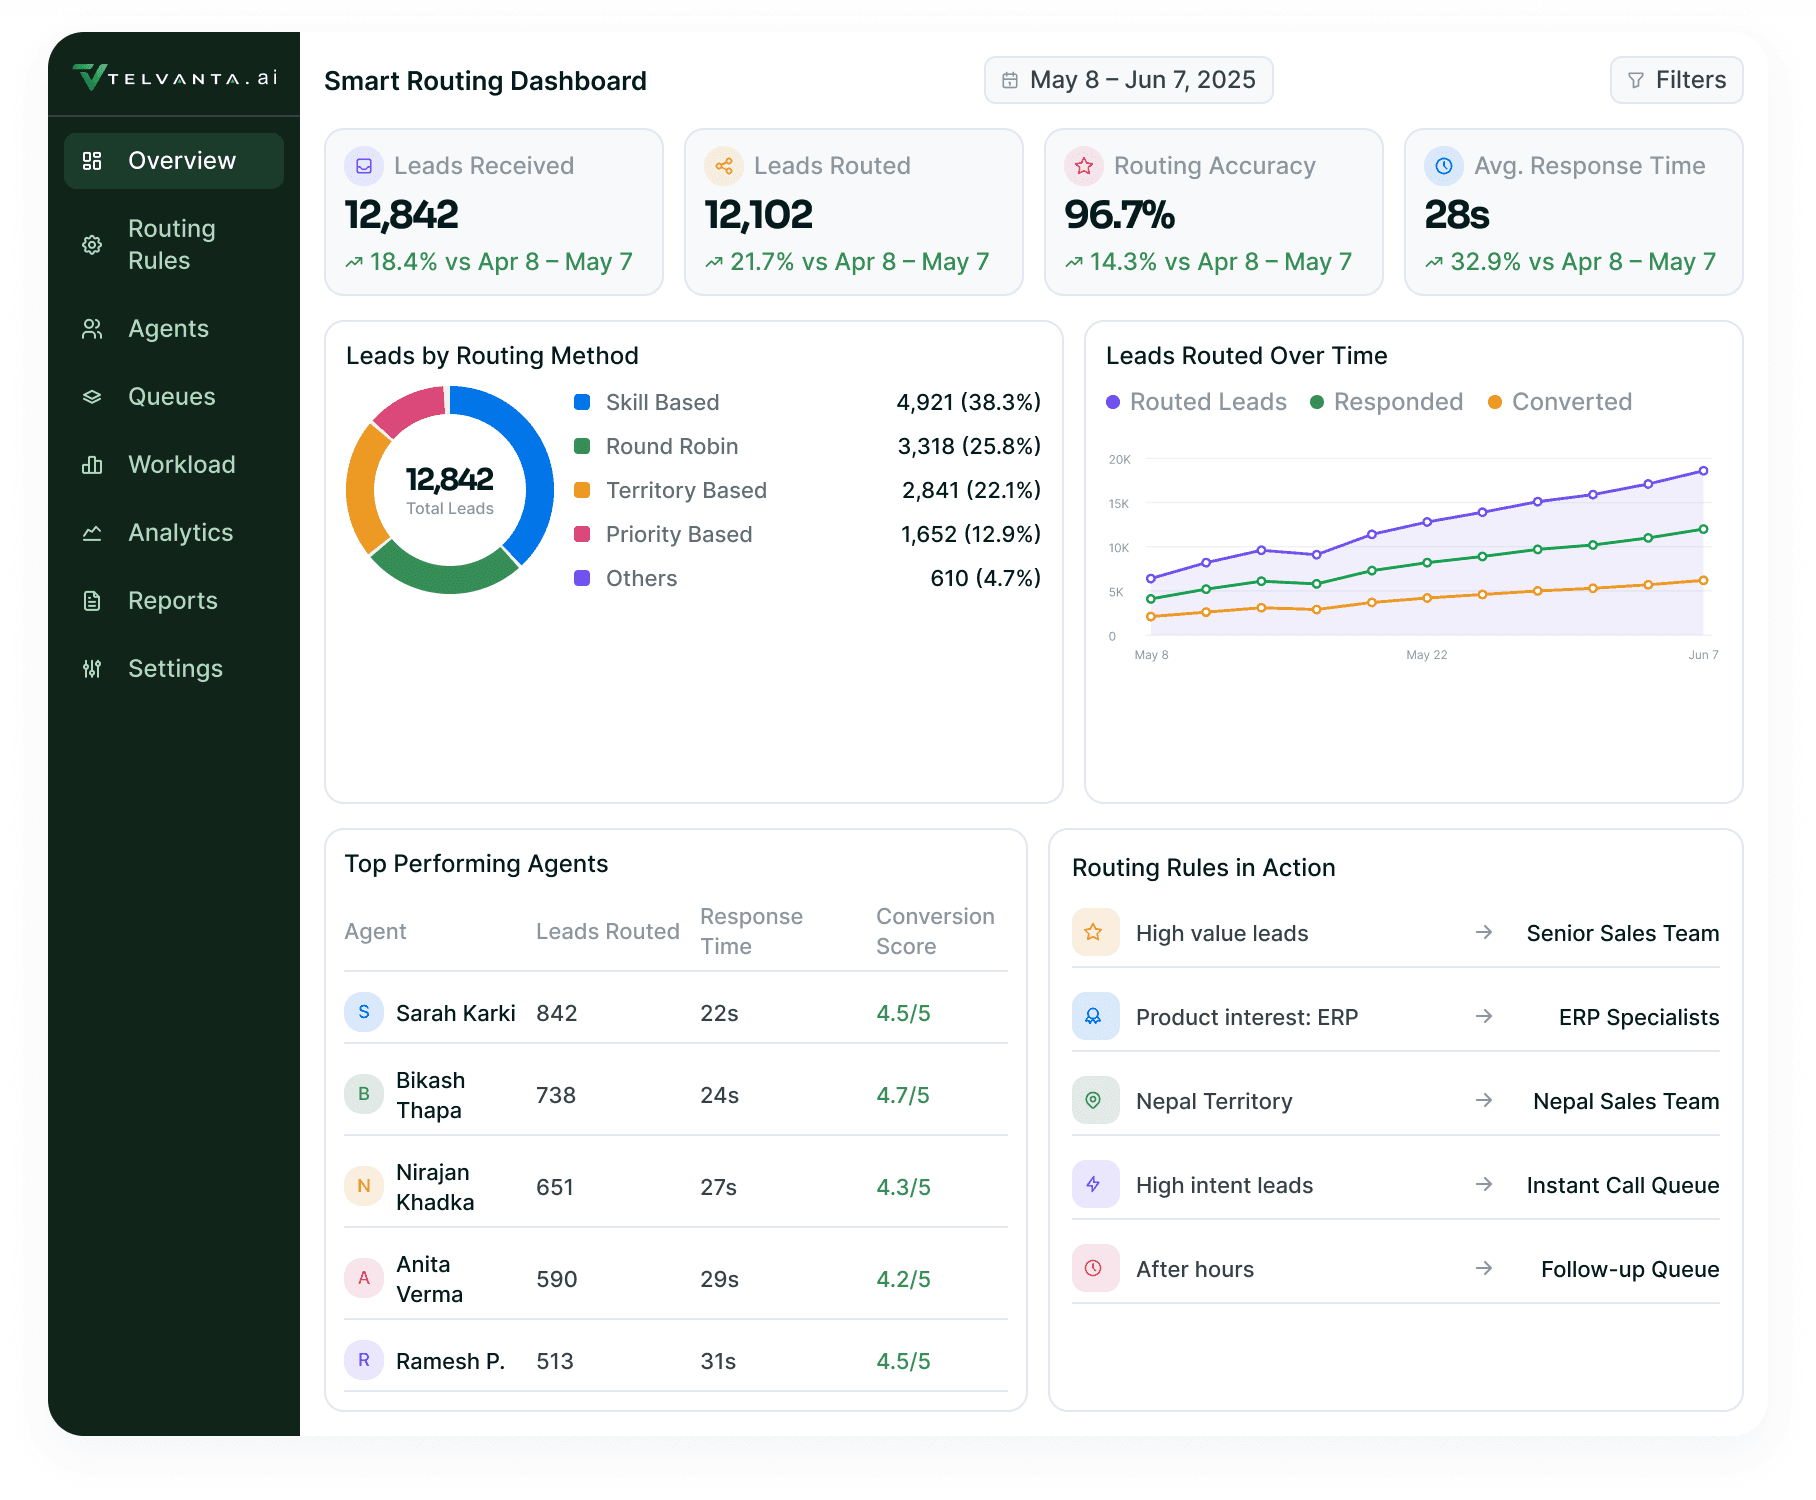Click the Leads Routed share icon

(x=724, y=166)
